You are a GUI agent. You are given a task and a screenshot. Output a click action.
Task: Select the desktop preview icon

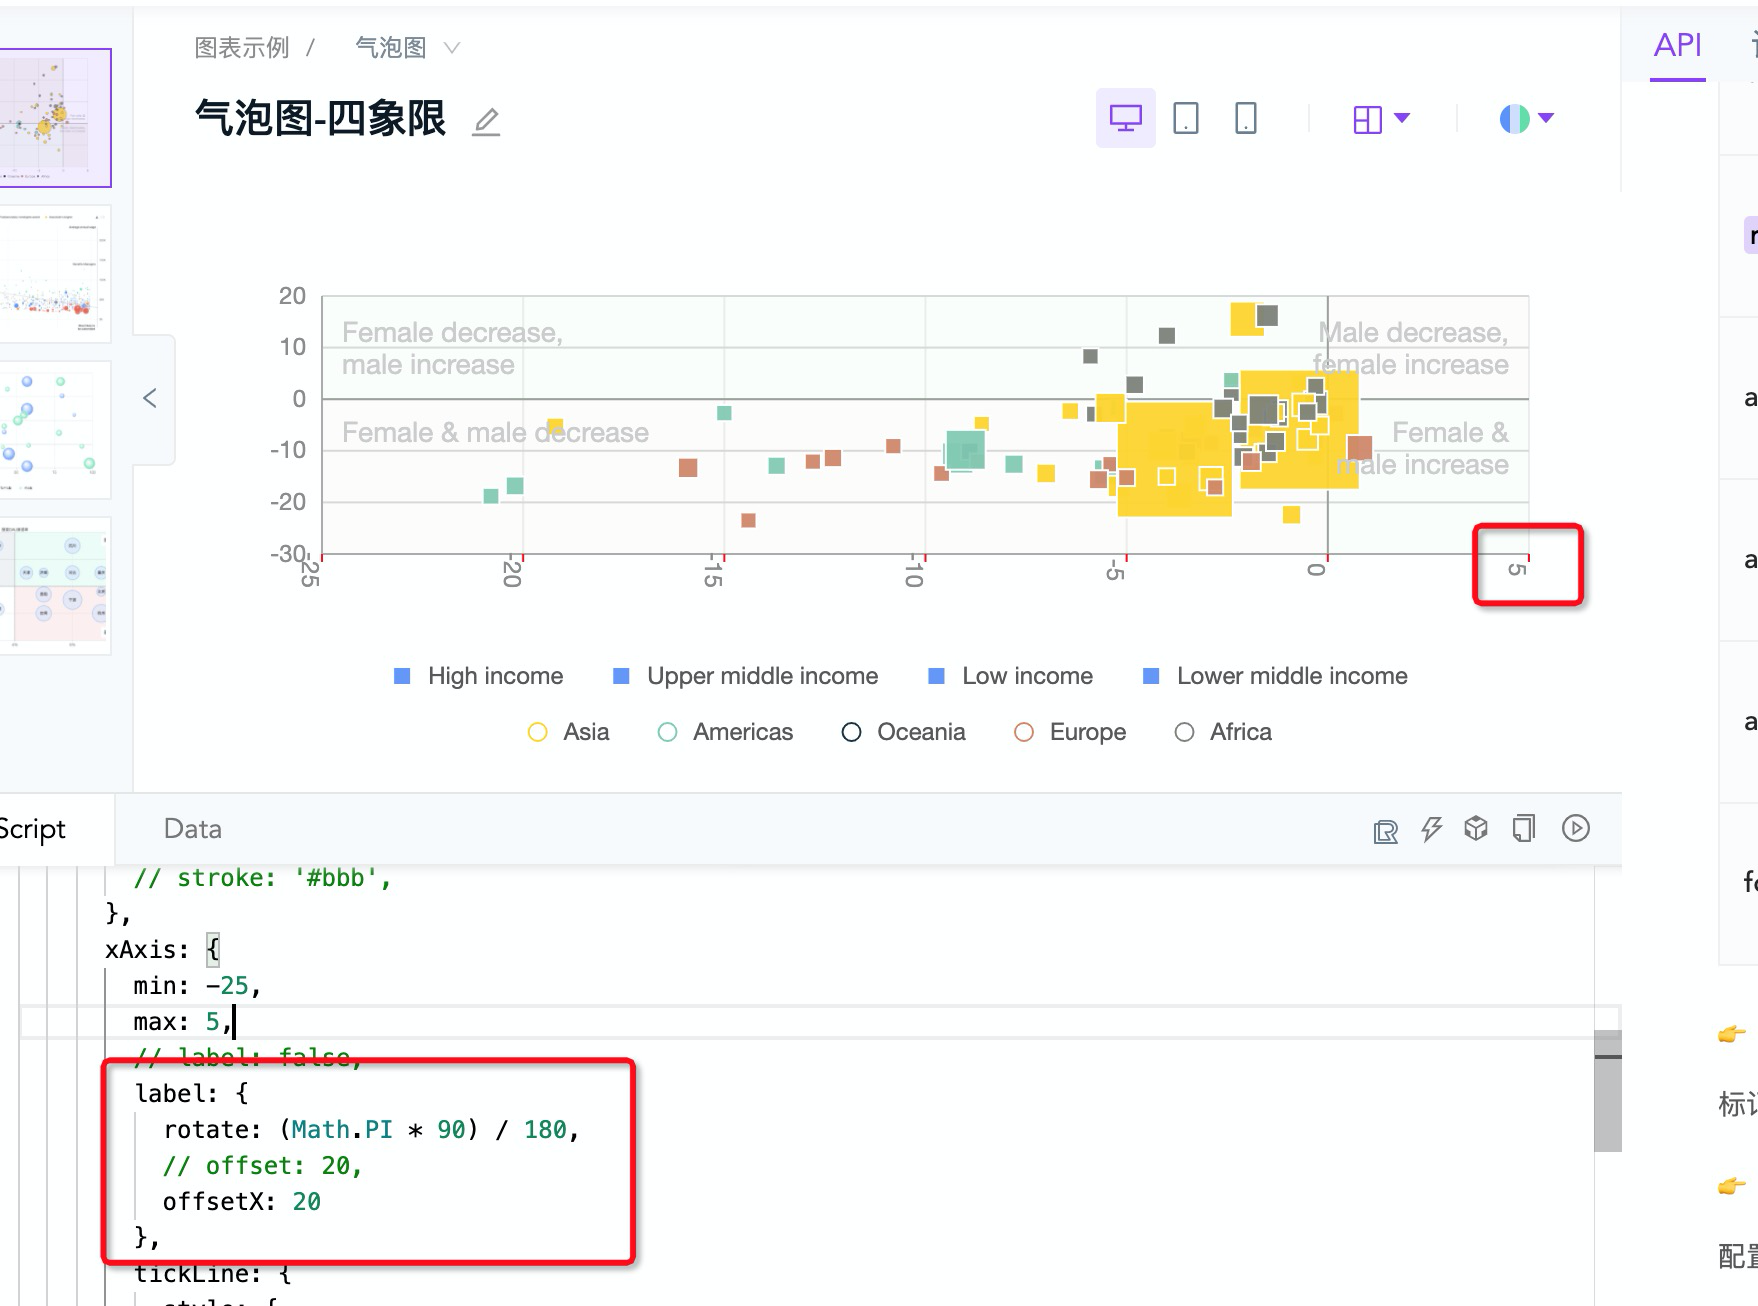coord(1125,117)
